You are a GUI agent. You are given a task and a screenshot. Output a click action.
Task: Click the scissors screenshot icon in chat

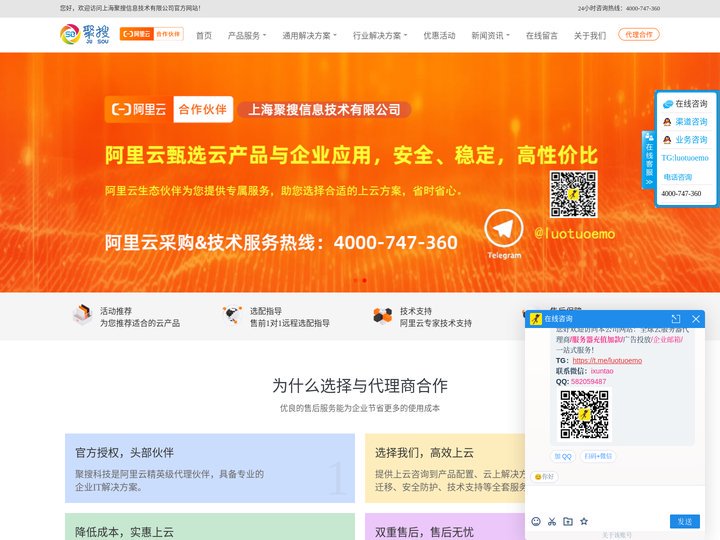click(x=552, y=521)
